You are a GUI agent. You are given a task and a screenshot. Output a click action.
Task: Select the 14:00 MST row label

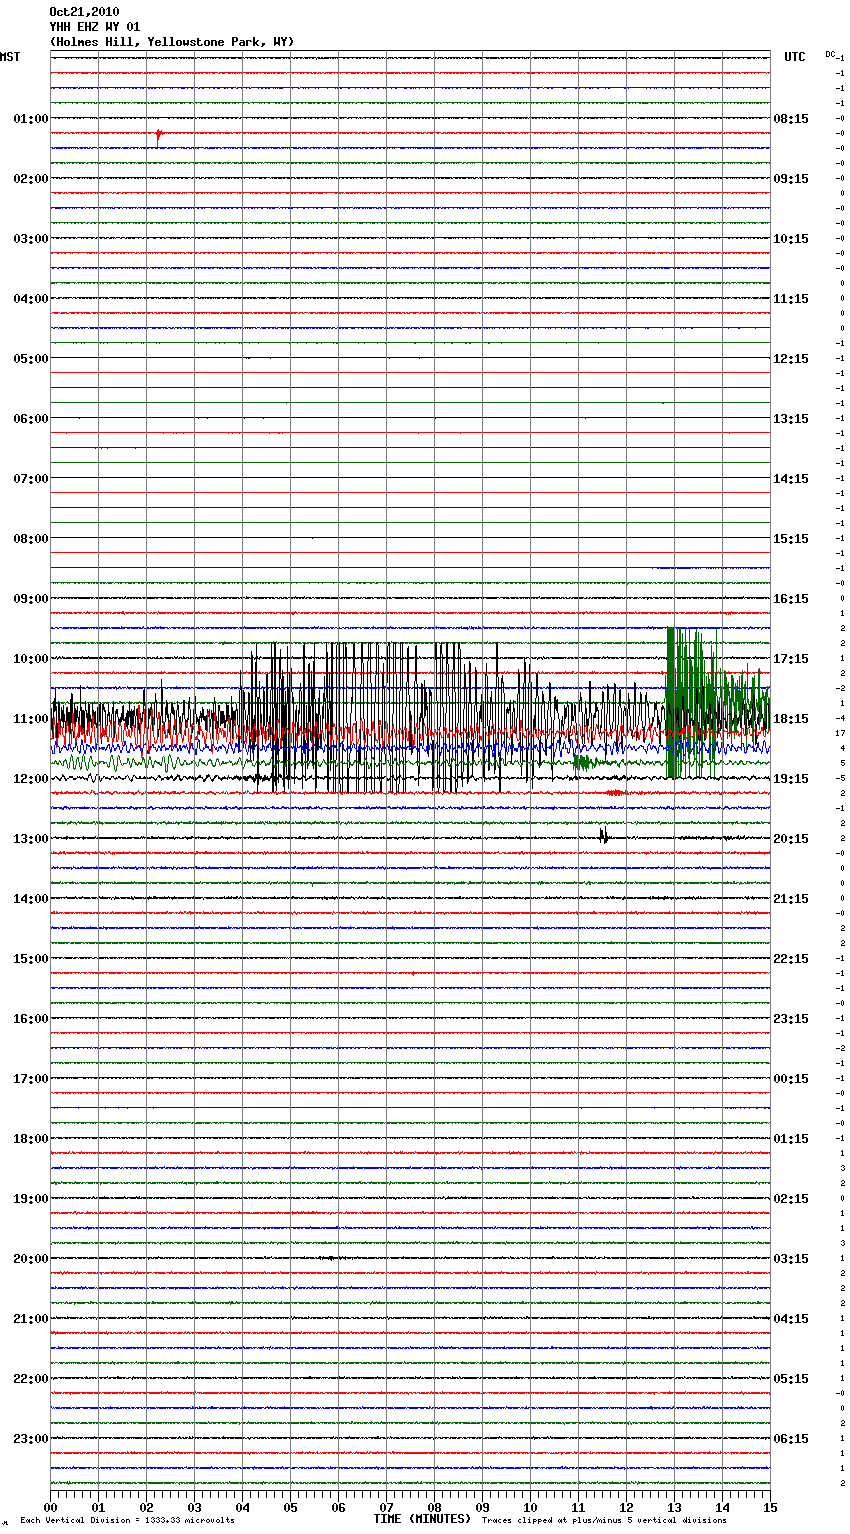point(31,899)
